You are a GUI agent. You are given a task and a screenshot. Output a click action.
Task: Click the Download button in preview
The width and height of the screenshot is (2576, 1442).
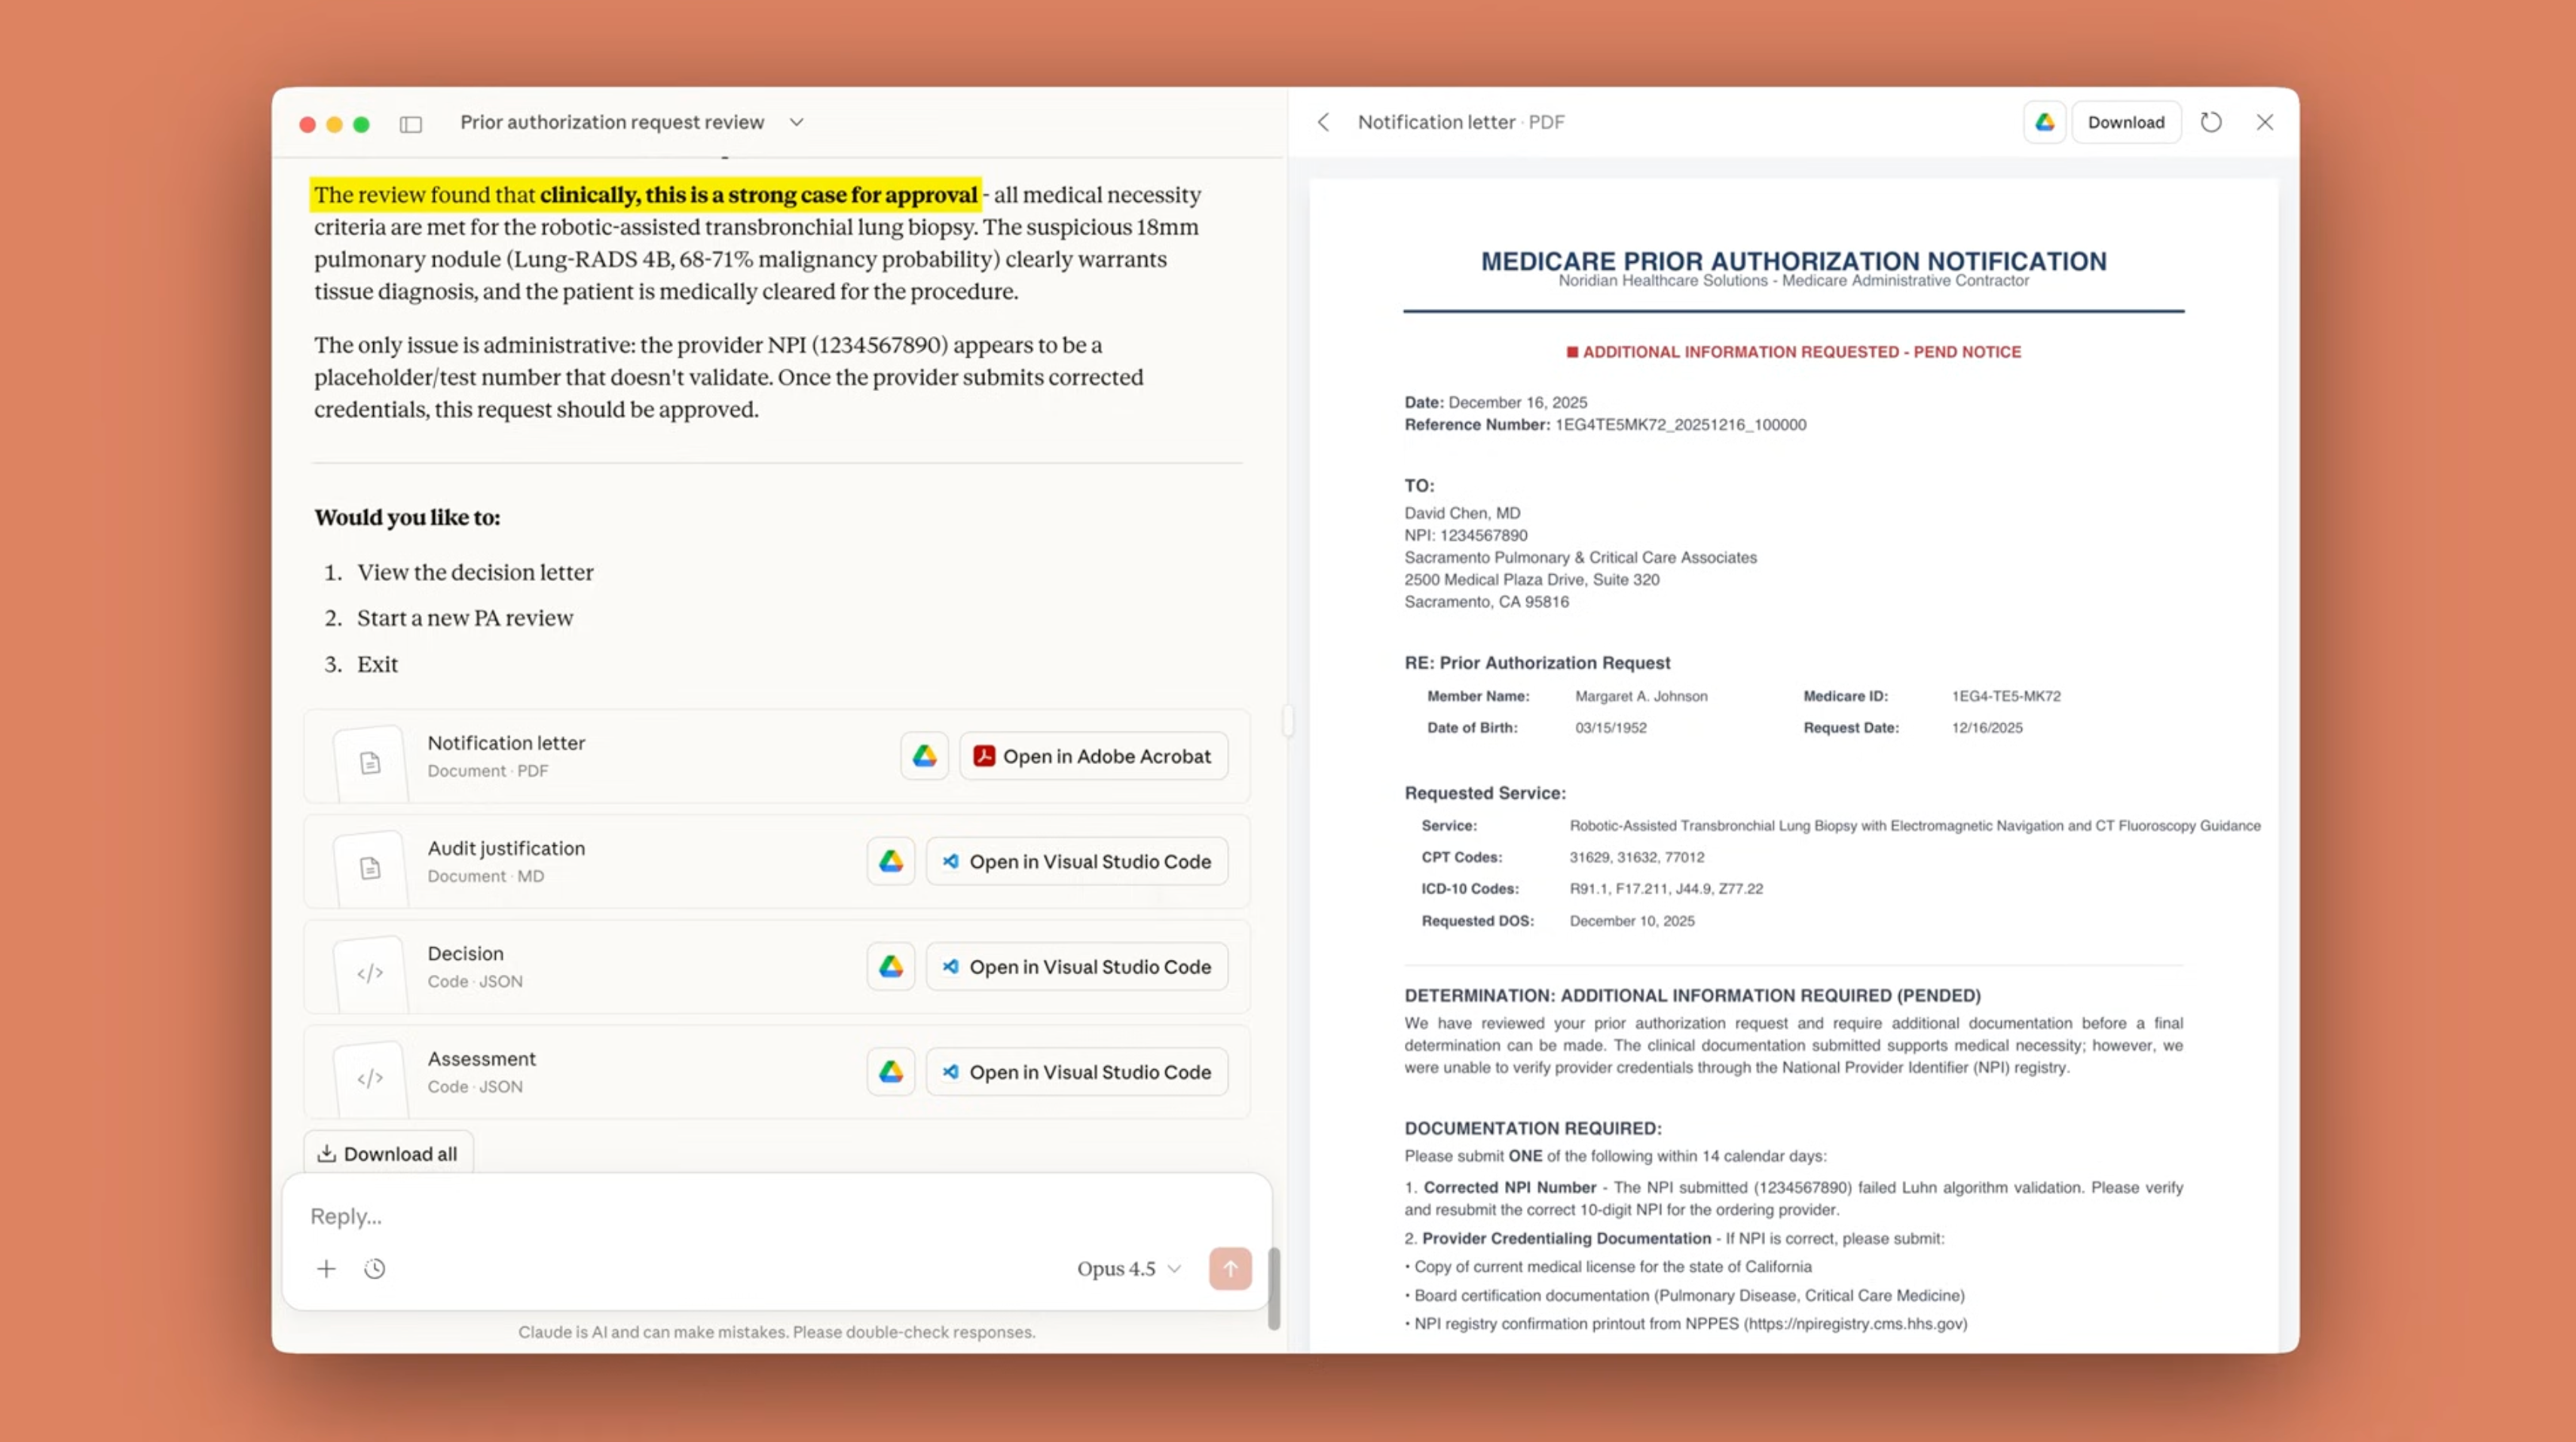coord(2125,122)
